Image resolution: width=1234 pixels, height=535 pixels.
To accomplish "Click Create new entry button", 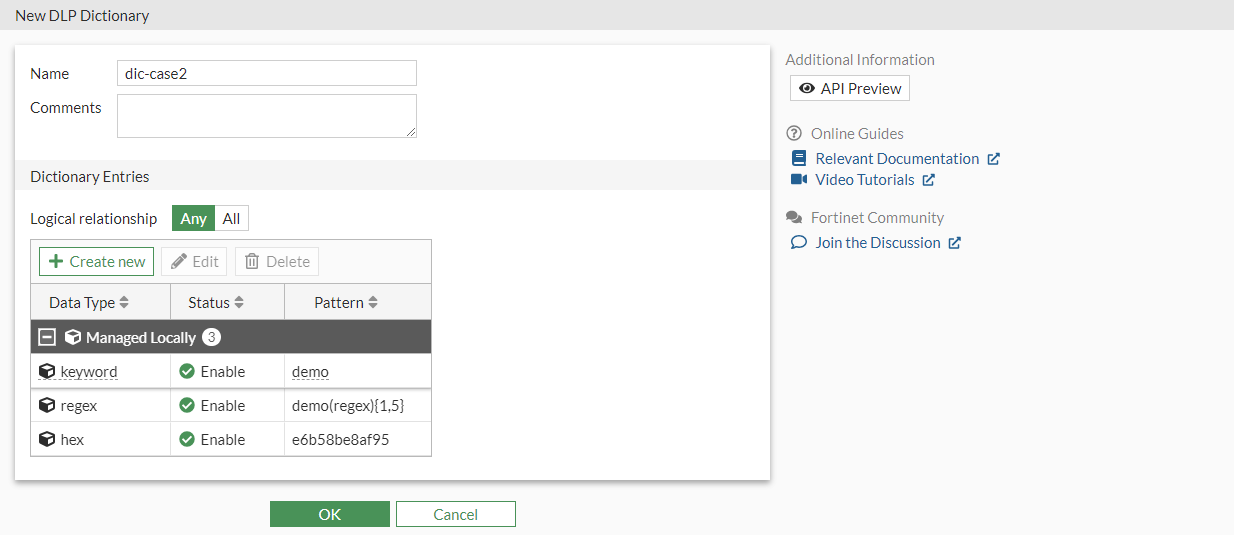I will coord(97,261).
